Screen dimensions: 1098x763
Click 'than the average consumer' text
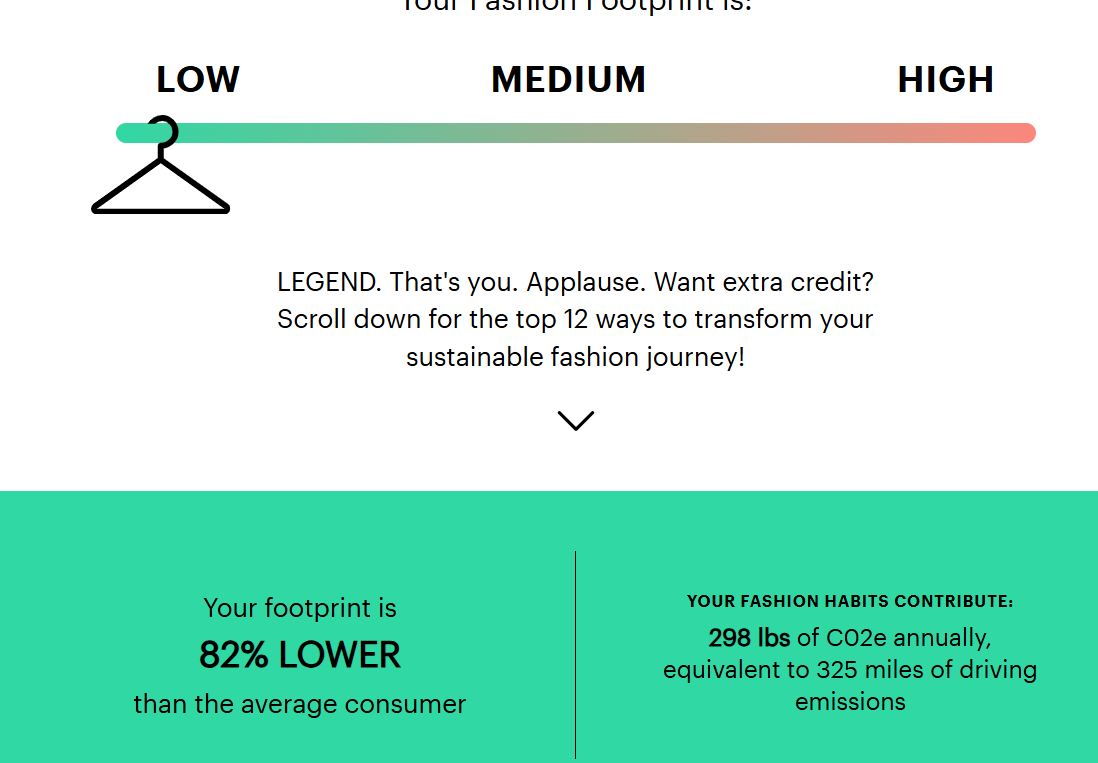click(x=300, y=704)
